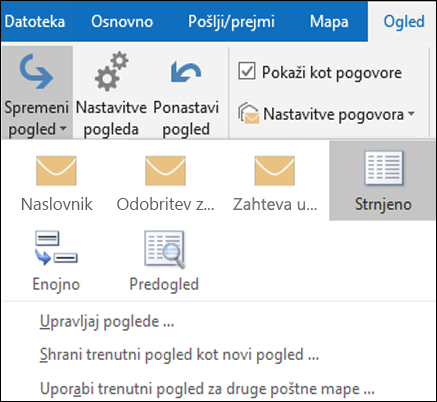Switch to the Osnovno tab
The image size is (437, 402).
(122, 22)
